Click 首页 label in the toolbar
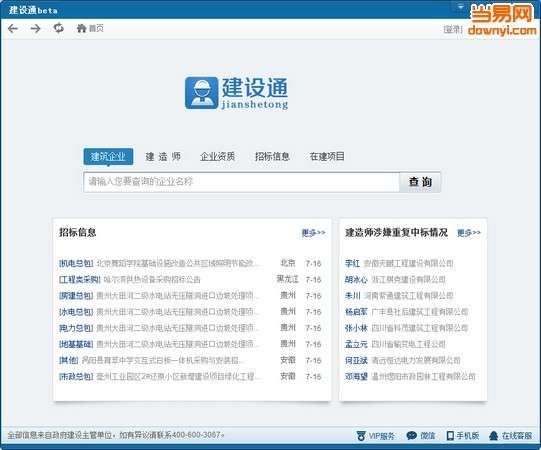This screenshot has height=450, width=541. click(96, 28)
